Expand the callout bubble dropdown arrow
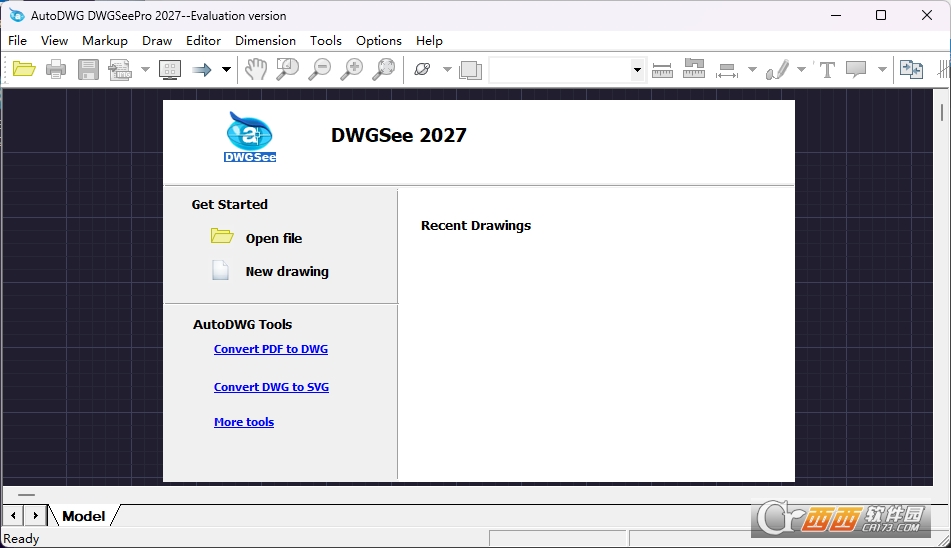Image resolution: width=951 pixels, height=548 pixels. click(882, 69)
